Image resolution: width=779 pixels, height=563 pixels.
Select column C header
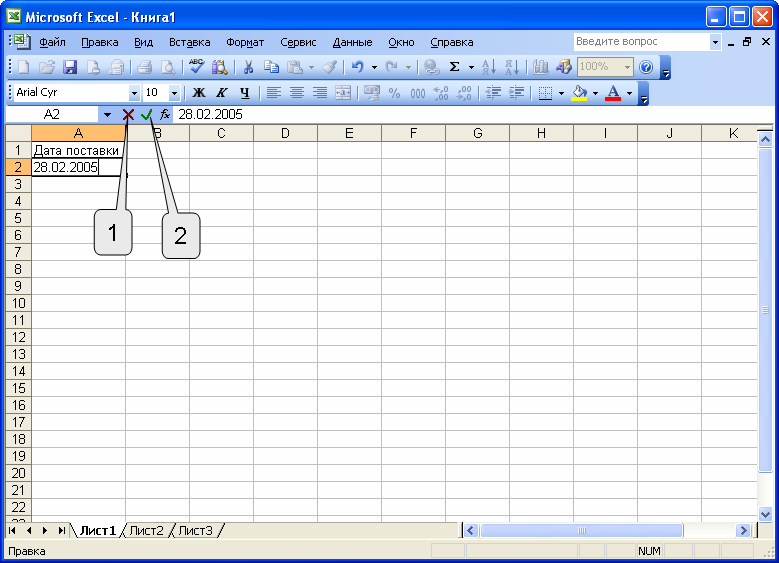[x=221, y=133]
